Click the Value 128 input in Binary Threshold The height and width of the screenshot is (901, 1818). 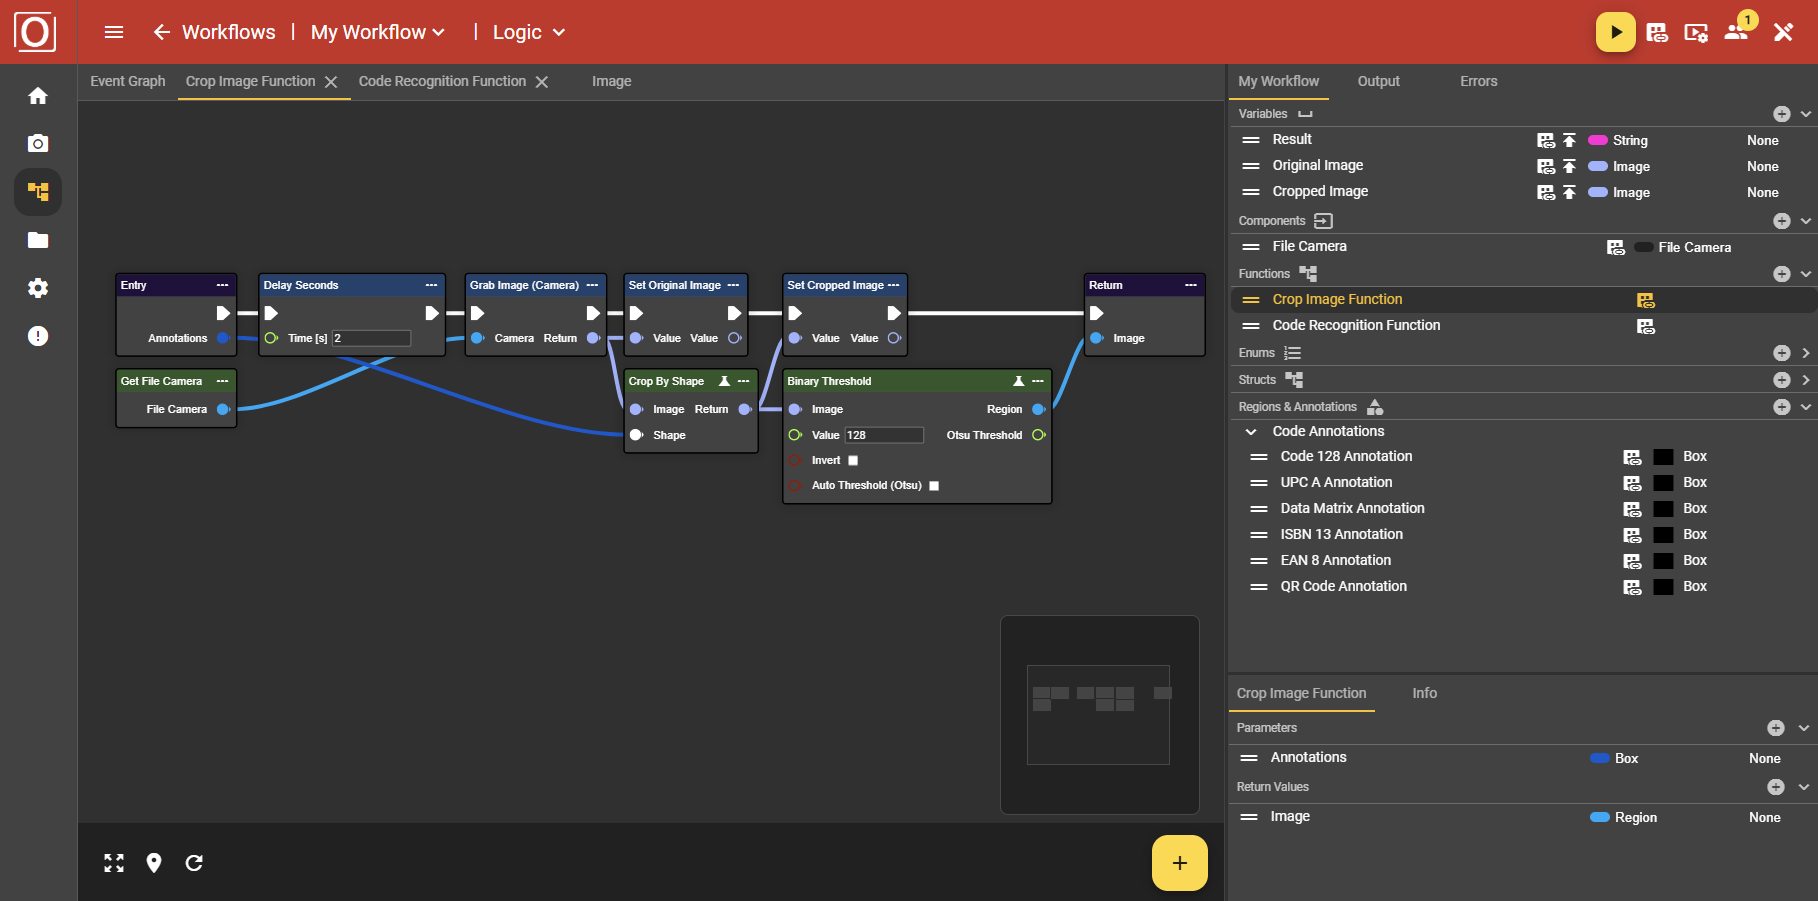tap(883, 435)
